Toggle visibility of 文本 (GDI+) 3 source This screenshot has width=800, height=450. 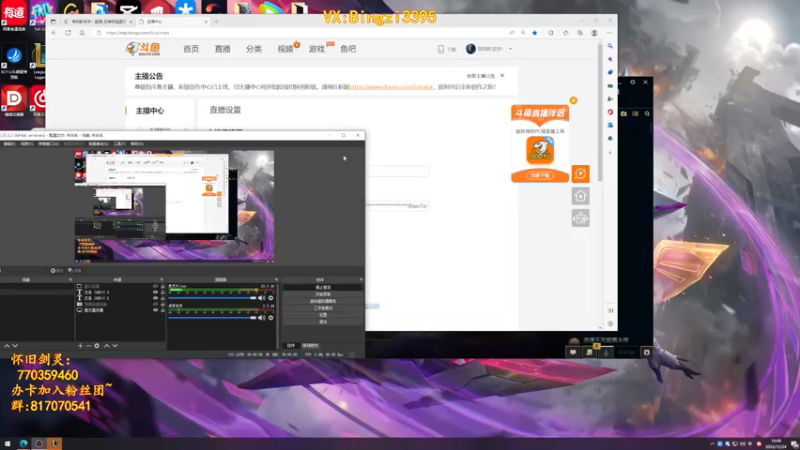(155, 292)
